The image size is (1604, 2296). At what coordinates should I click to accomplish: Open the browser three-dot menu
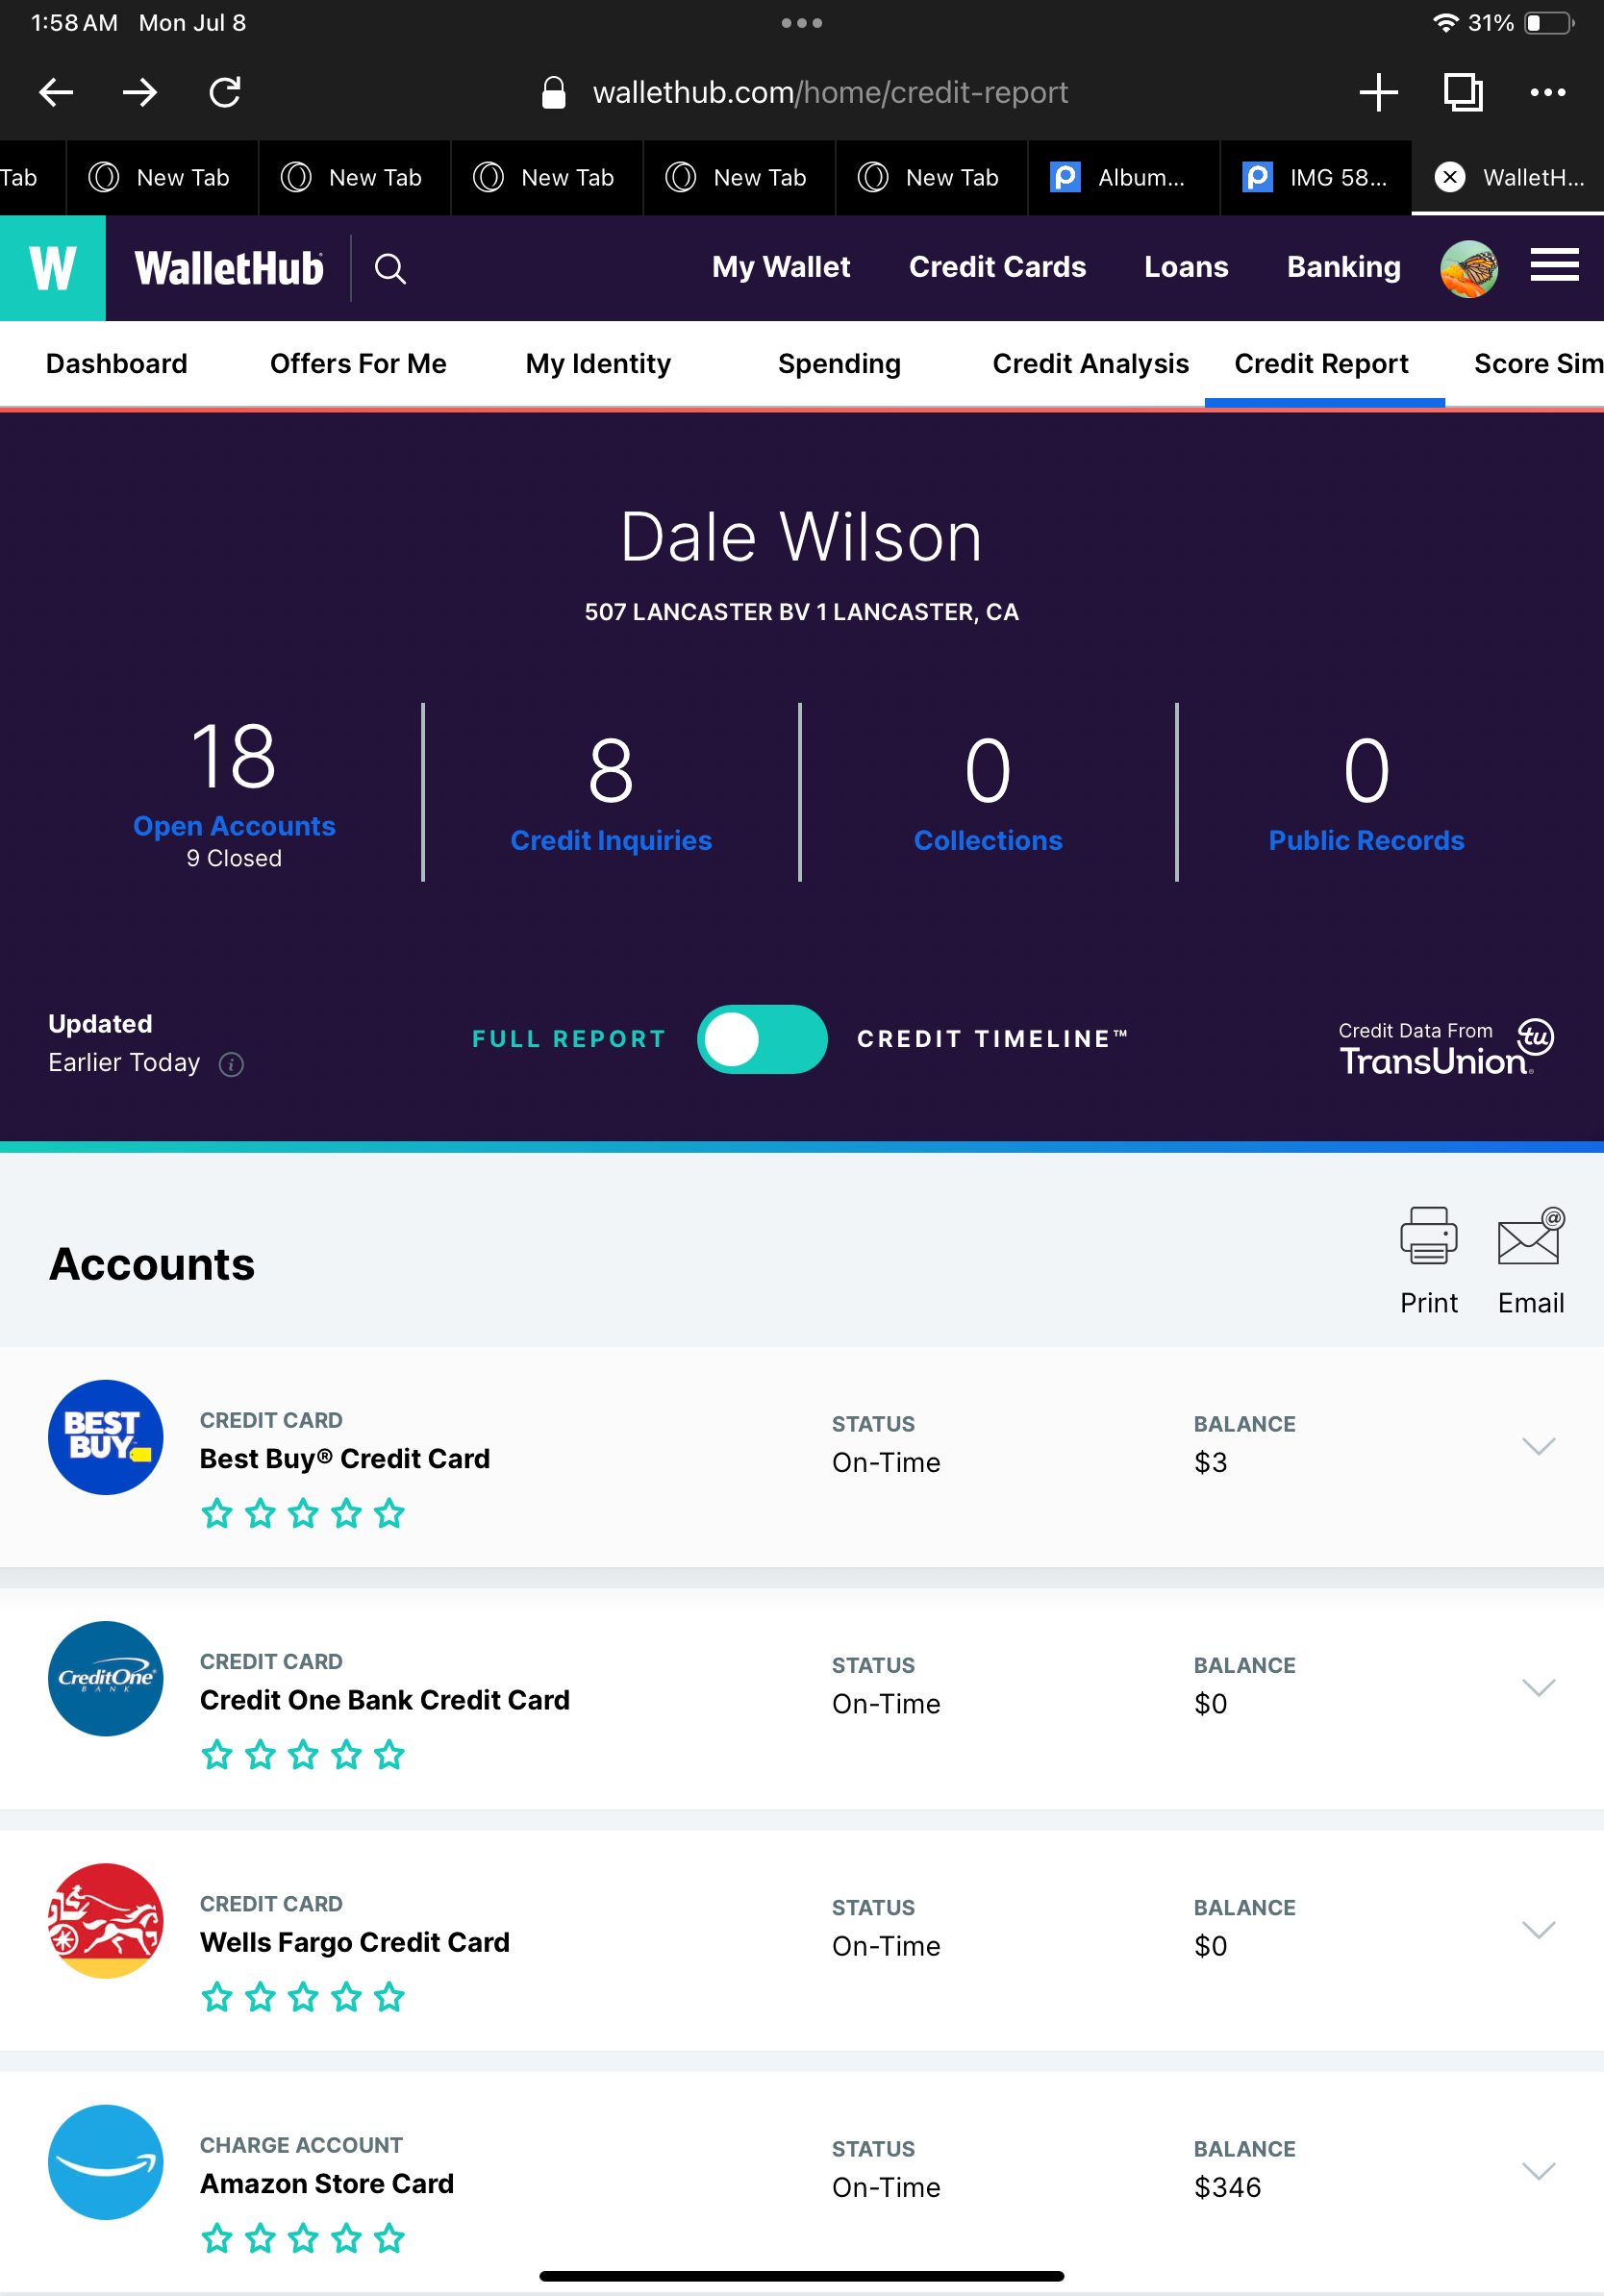pyautogui.click(x=1548, y=92)
